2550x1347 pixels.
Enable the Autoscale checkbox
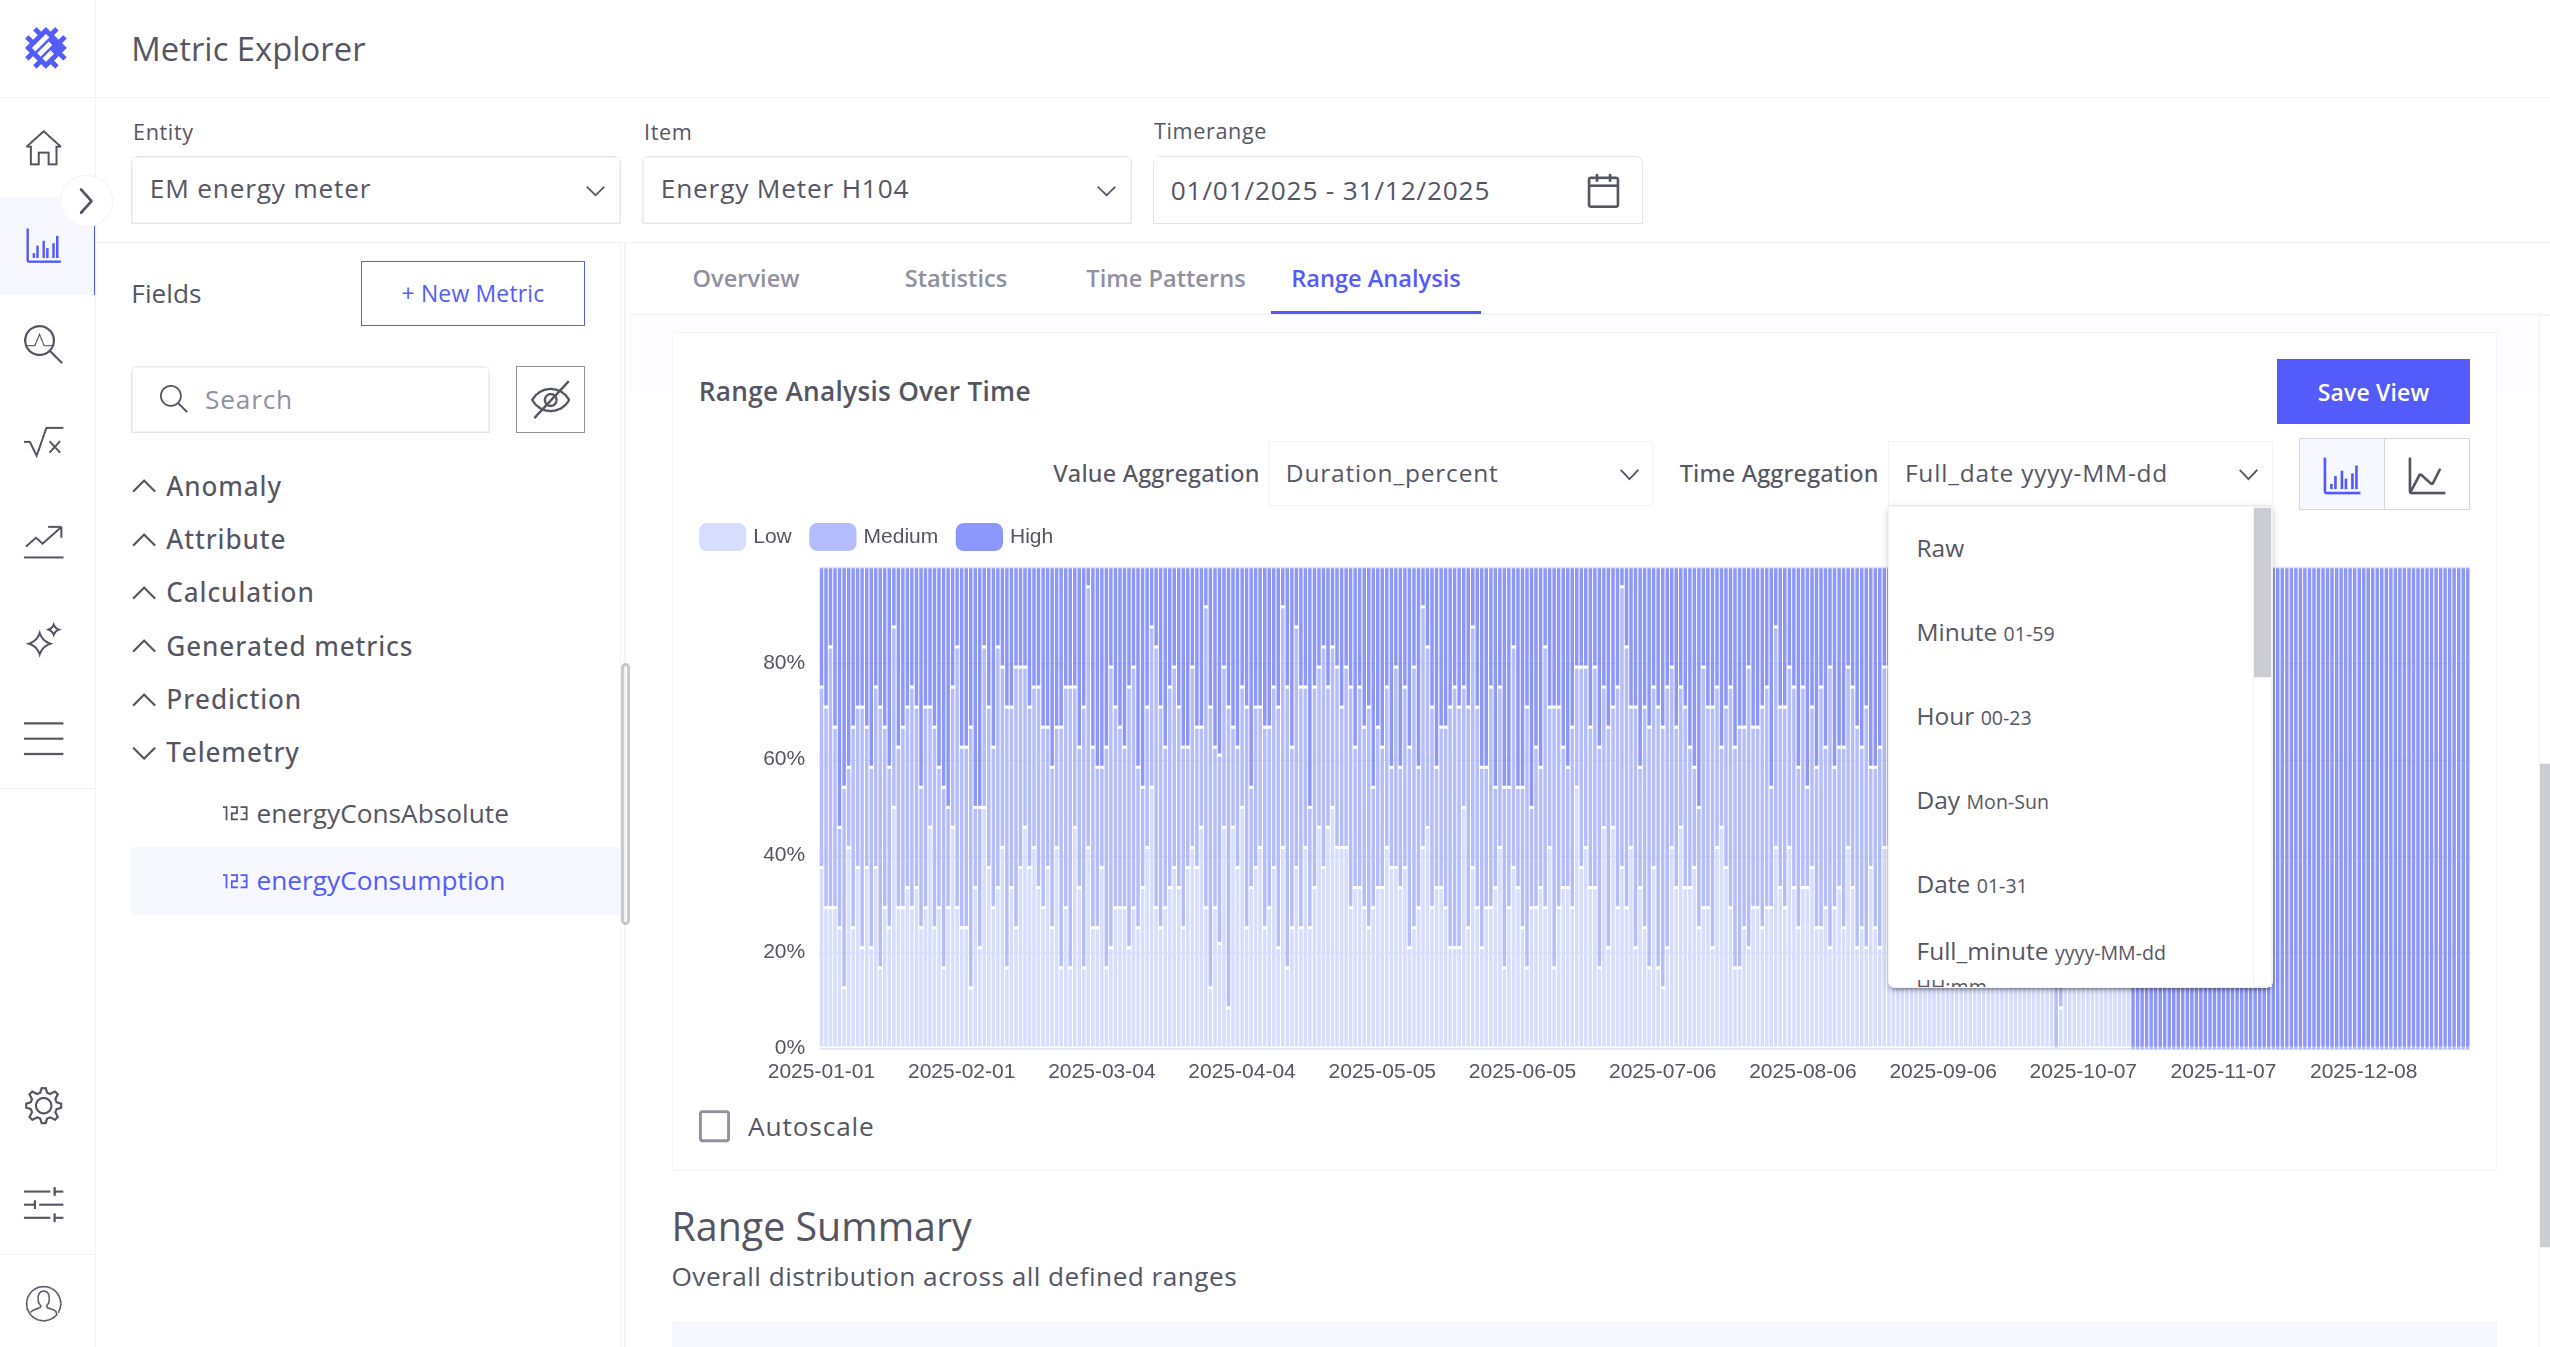(x=714, y=1126)
